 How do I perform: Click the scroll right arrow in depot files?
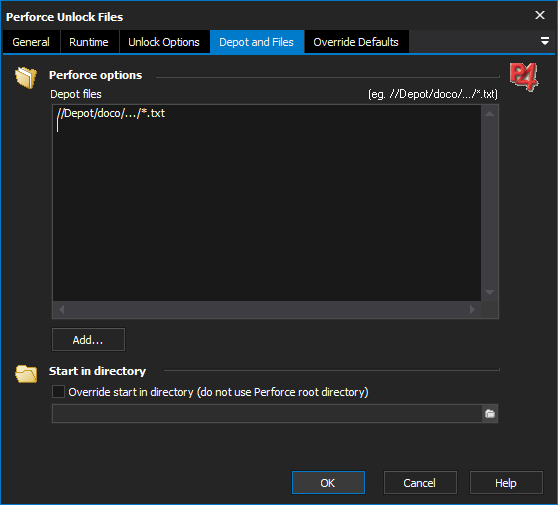tap(472, 310)
